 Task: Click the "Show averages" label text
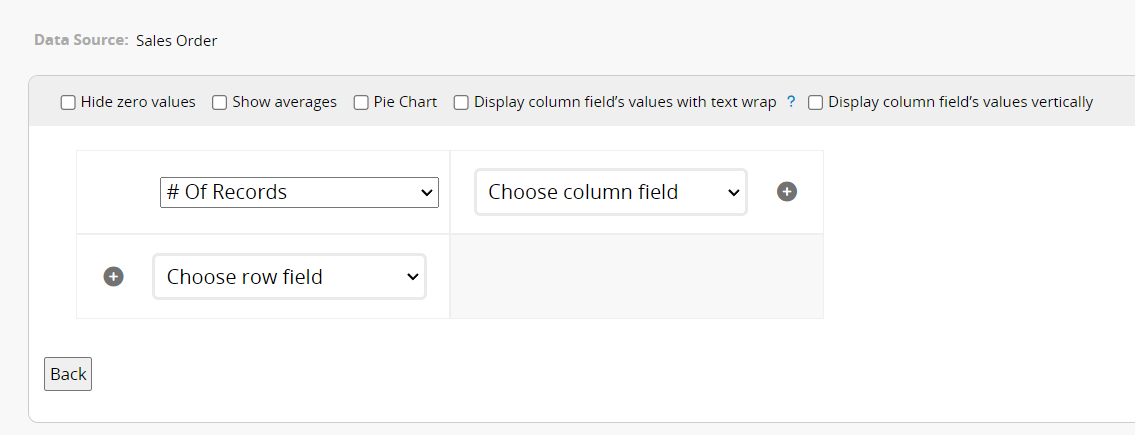284,102
